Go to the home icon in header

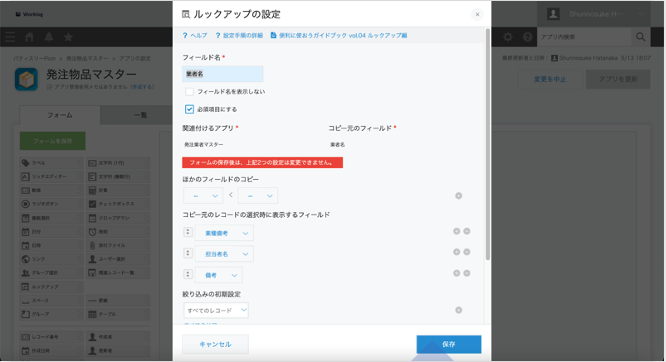click(29, 37)
